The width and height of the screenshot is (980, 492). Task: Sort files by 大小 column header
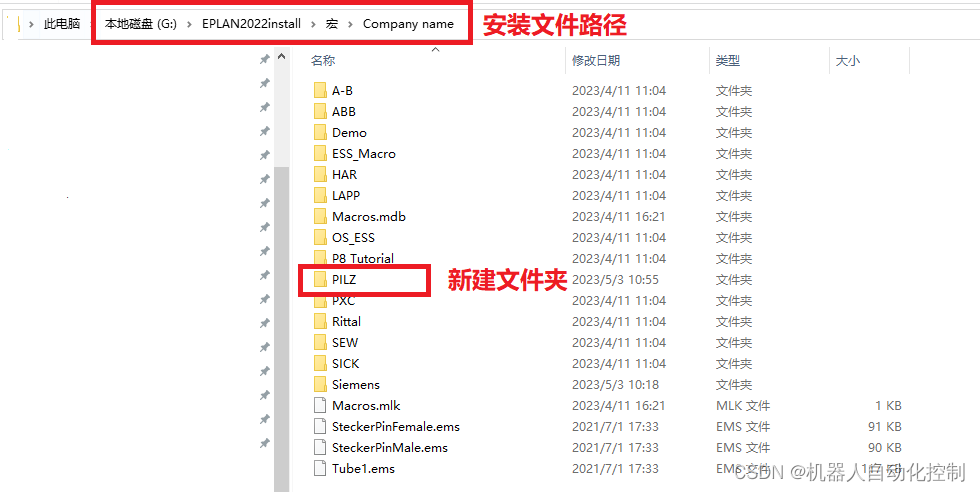coord(848,61)
